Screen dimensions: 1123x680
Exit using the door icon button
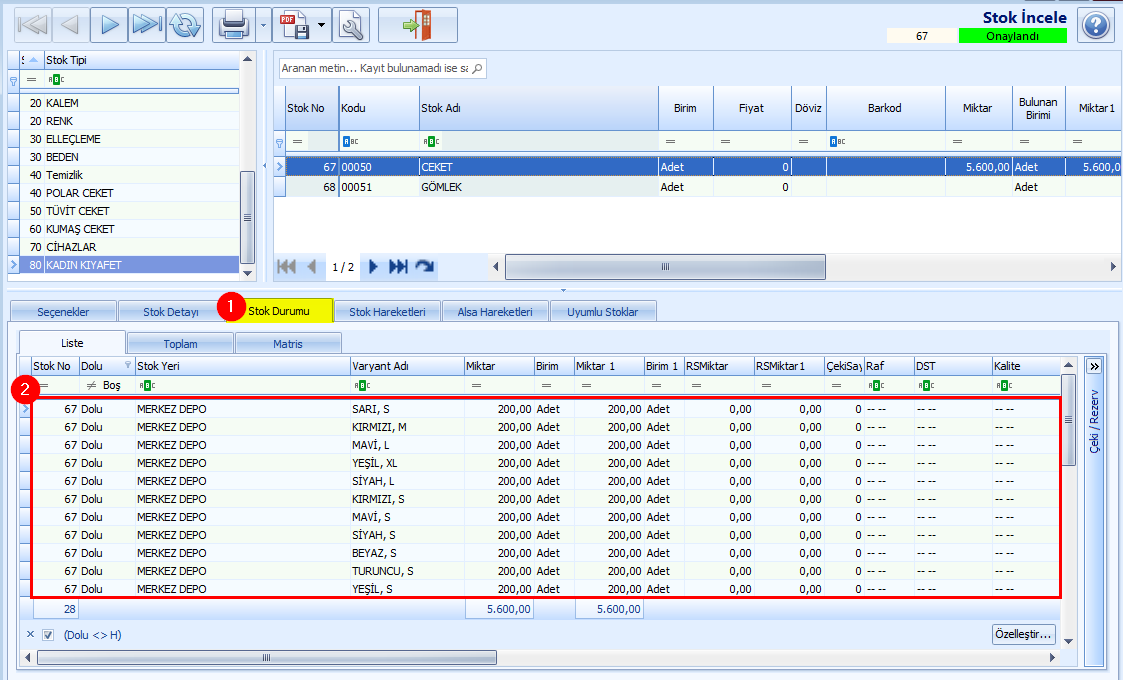[418, 25]
